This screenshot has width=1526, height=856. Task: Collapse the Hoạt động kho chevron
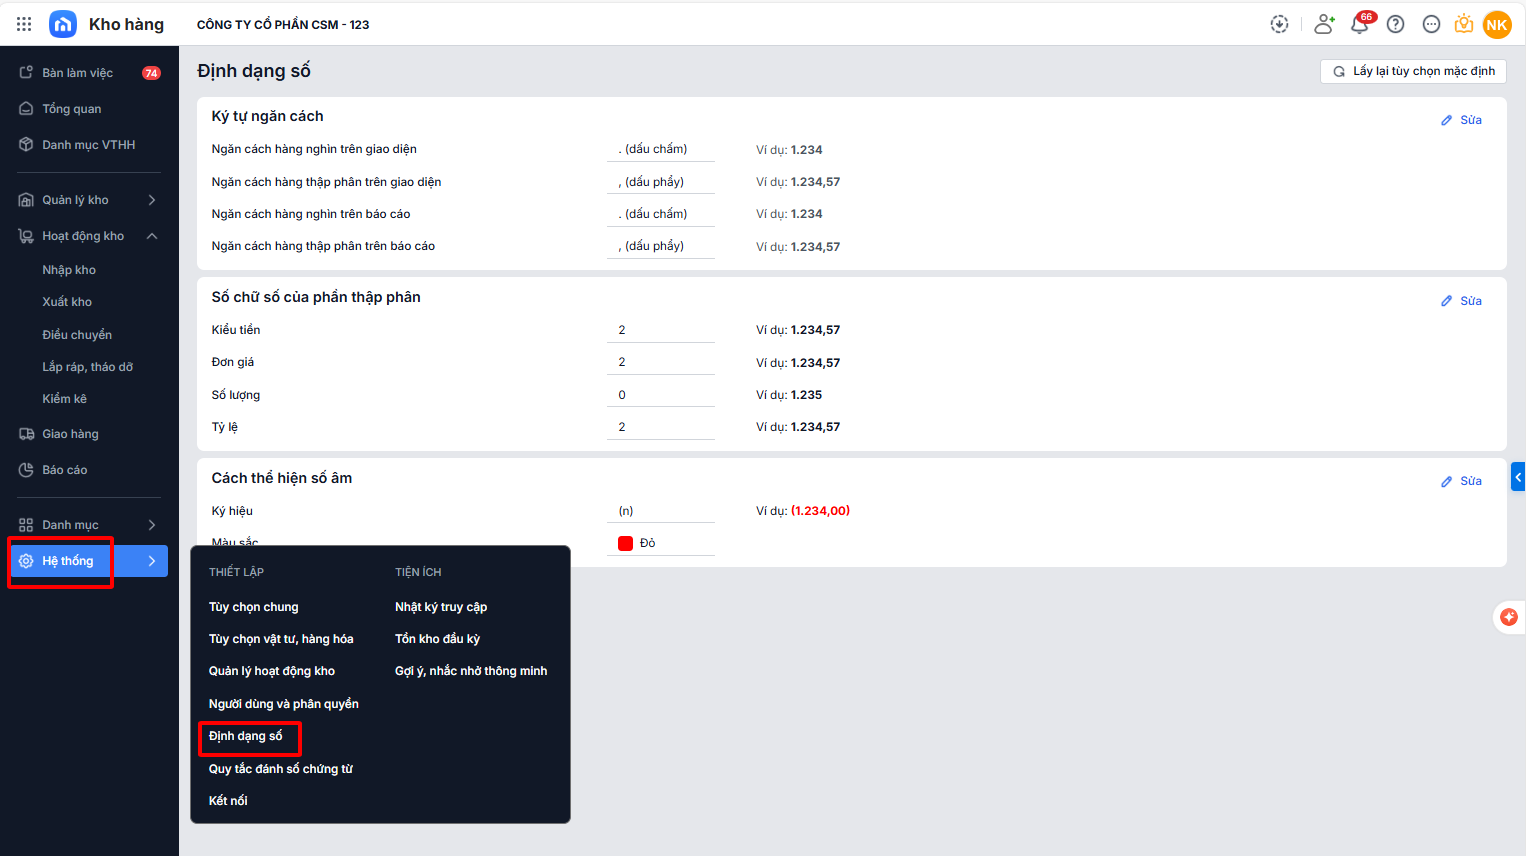tap(152, 236)
